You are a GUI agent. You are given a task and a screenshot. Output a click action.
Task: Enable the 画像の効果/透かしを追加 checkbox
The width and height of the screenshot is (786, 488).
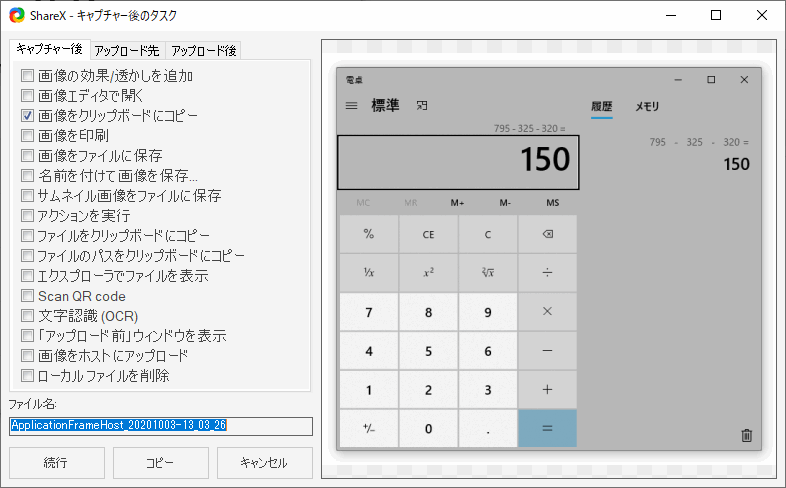pos(28,76)
